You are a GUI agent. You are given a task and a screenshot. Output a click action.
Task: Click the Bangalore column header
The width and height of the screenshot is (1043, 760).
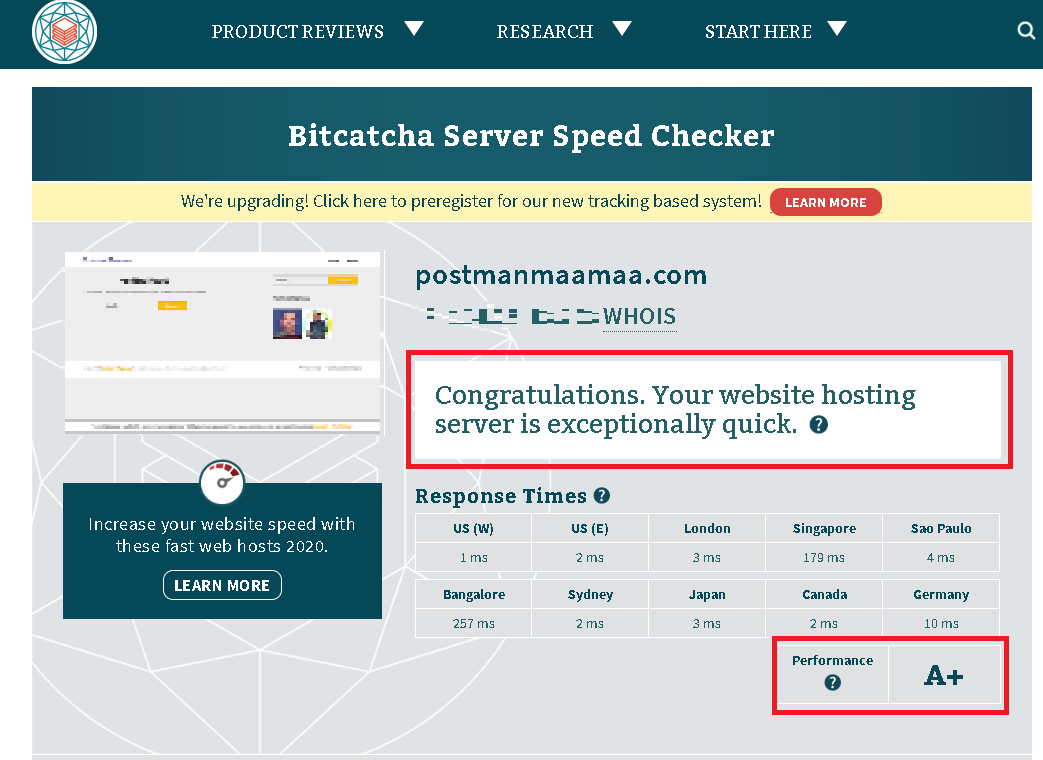[x=474, y=594]
